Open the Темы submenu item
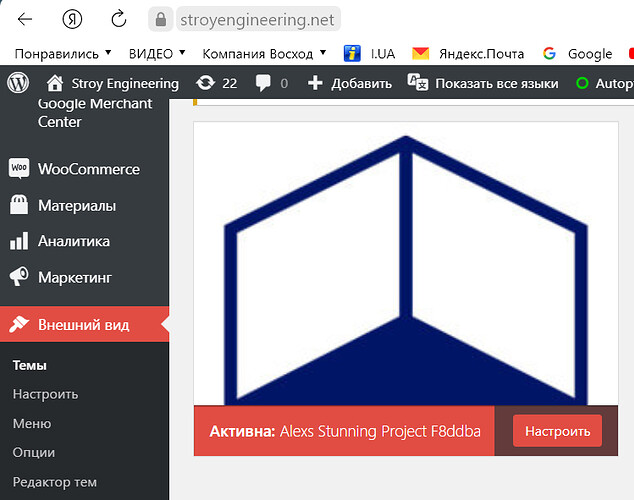634x500 pixels. point(30,365)
